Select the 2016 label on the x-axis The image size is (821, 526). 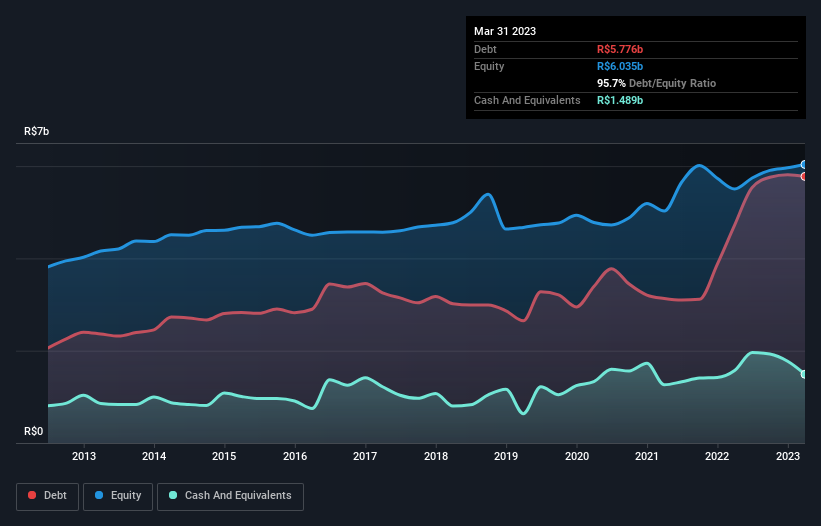[295, 456]
